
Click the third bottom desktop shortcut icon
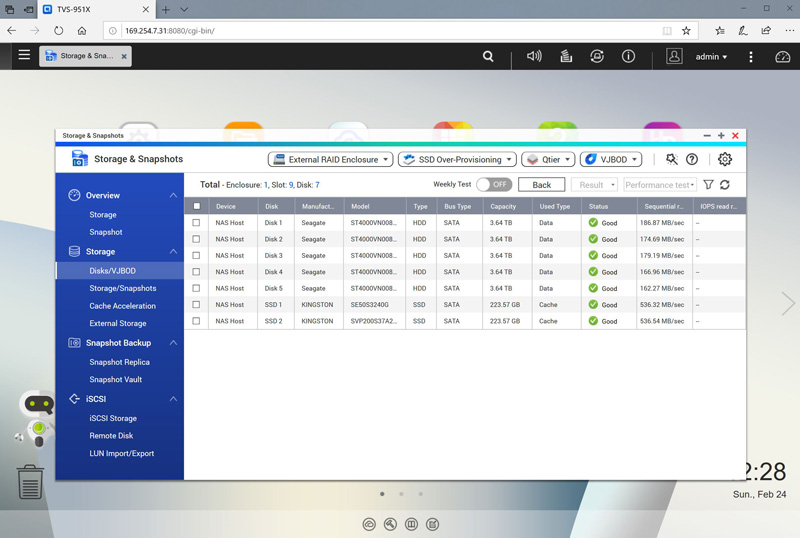click(411, 524)
